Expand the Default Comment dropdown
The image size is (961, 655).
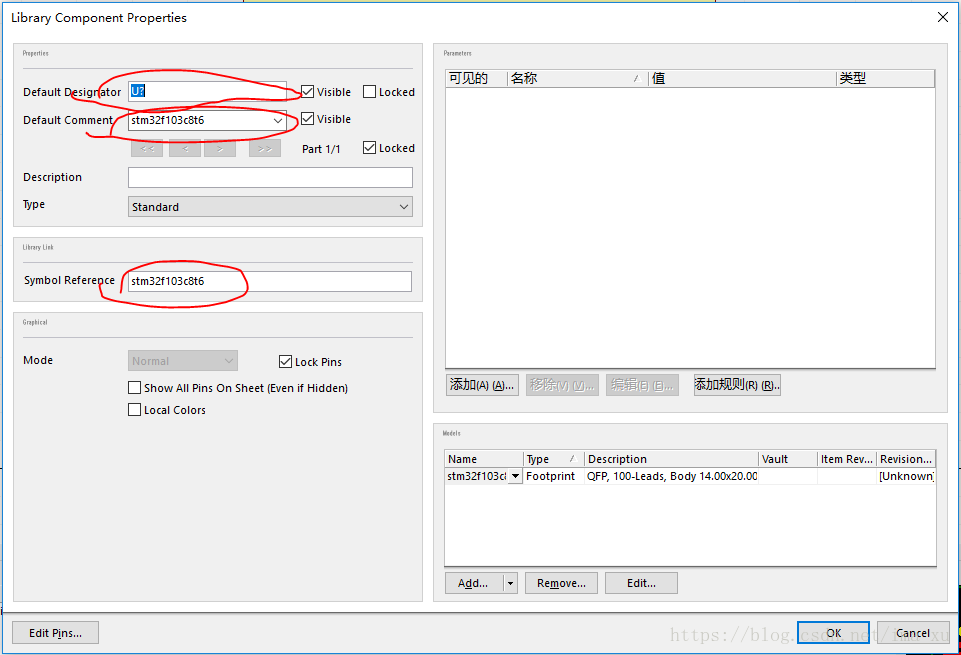coord(278,121)
